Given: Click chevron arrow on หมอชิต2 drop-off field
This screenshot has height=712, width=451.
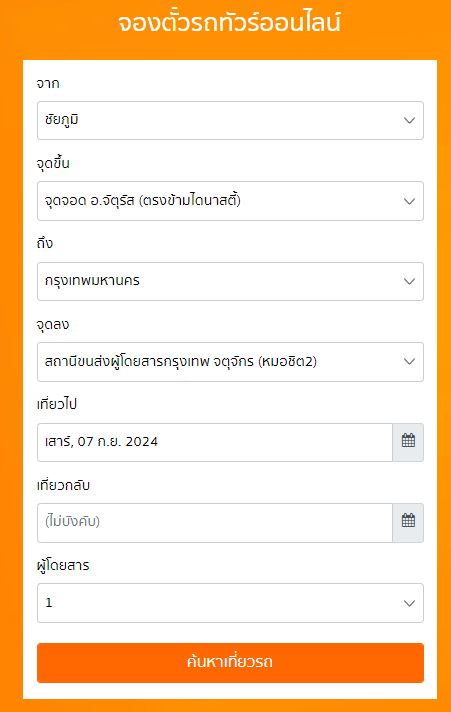Looking at the screenshot, I should (x=409, y=362).
